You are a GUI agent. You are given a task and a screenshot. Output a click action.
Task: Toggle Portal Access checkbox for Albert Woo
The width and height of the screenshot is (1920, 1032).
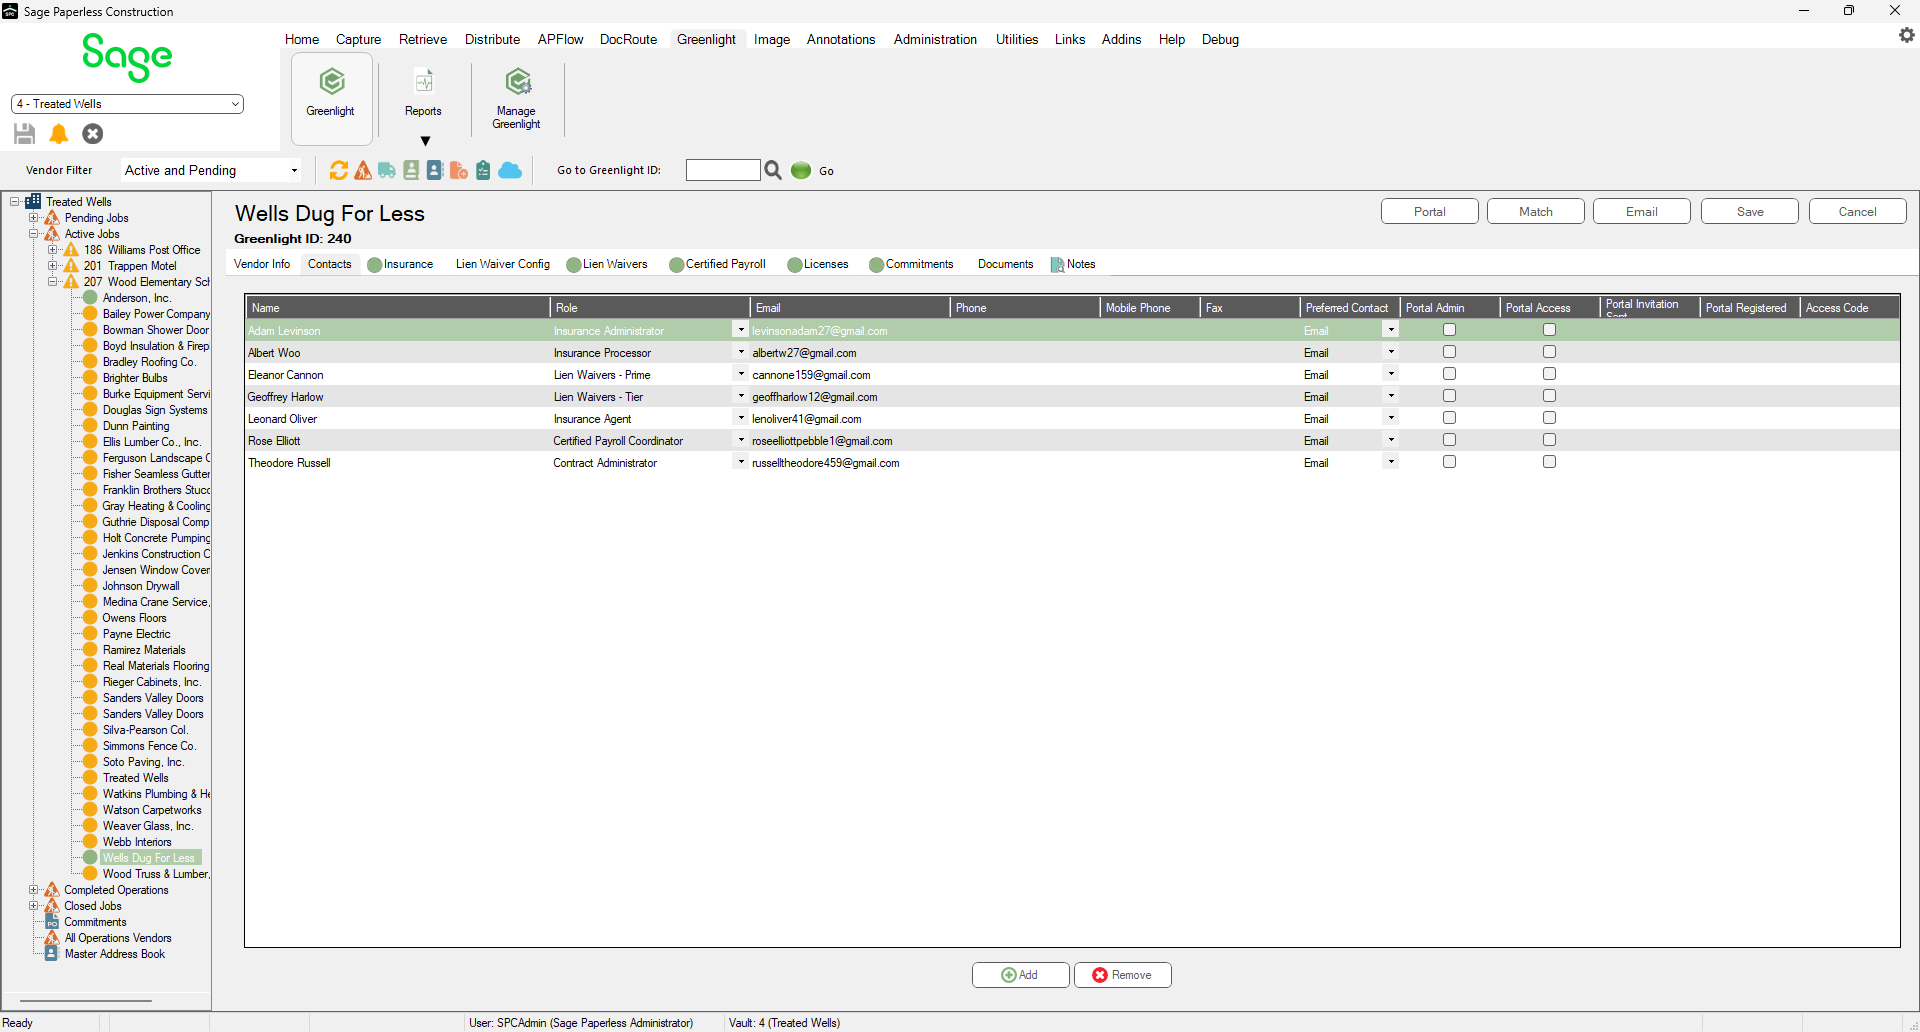pyautogui.click(x=1549, y=352)
